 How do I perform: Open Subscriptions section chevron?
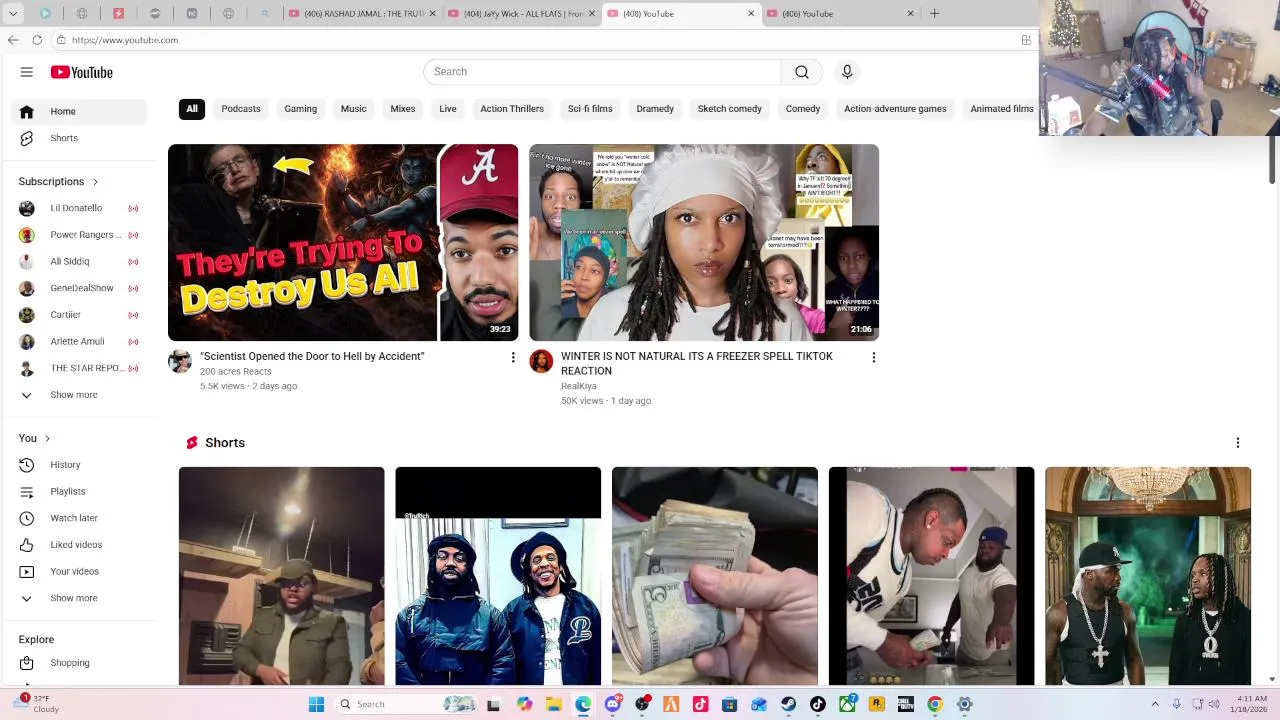[95, 182]
